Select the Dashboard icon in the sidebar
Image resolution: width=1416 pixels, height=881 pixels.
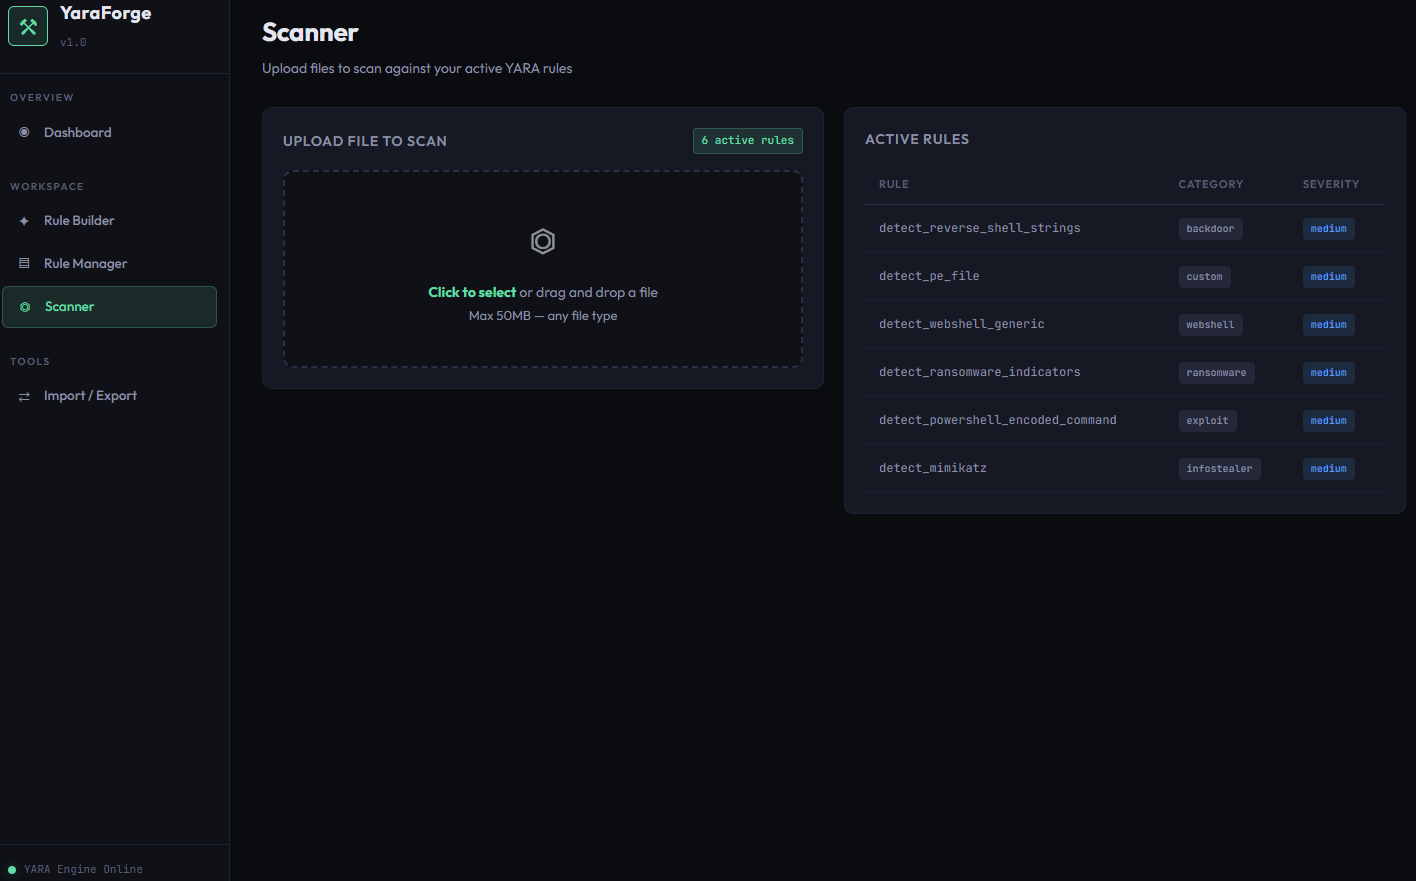pos(22,132)
